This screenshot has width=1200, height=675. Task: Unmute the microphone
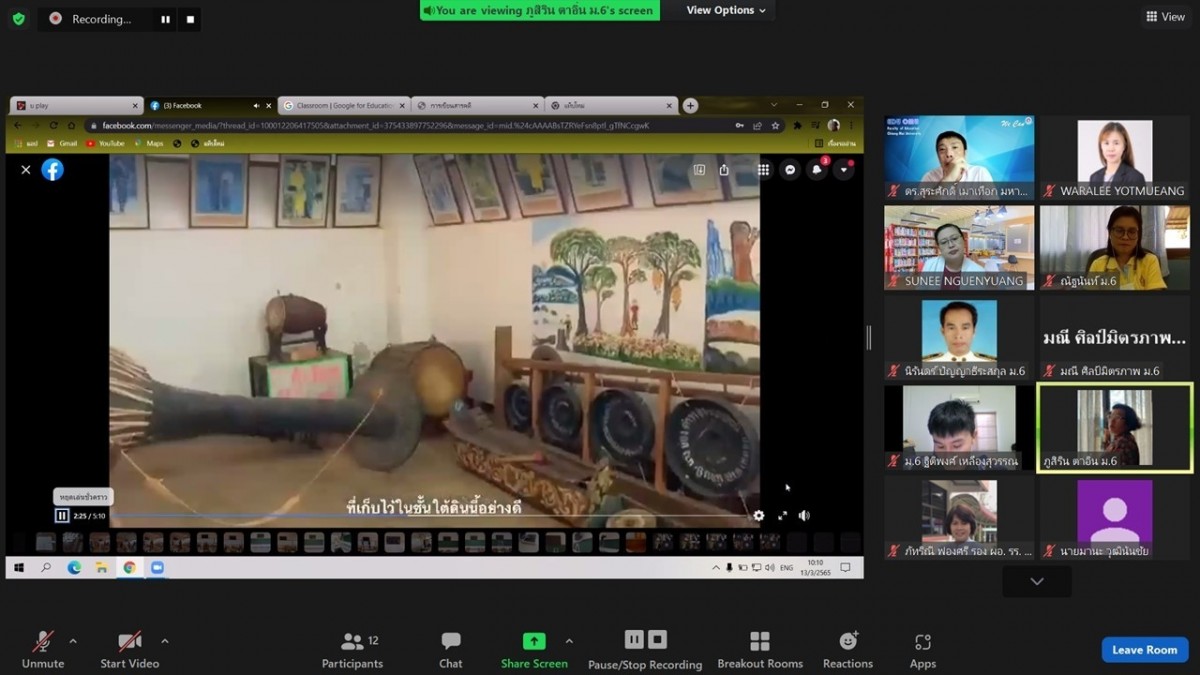pos(43,649)
